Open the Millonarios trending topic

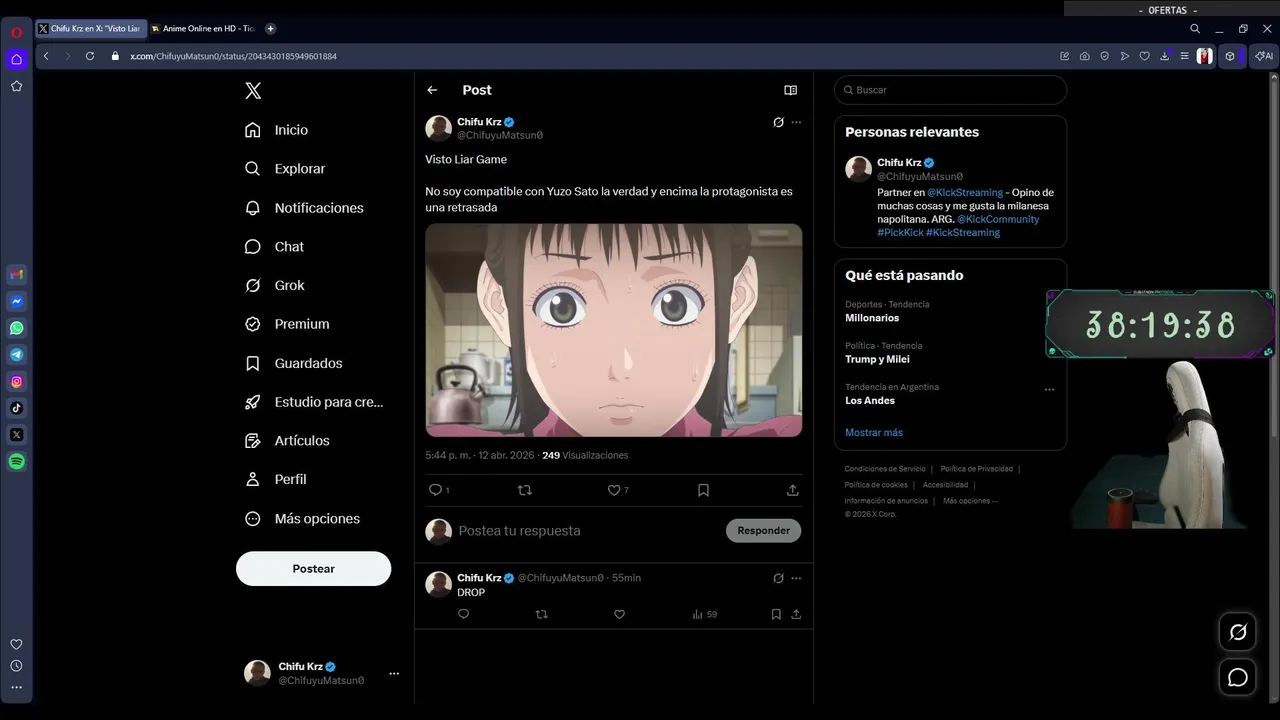pyautogui.click(x=872, y=318)
